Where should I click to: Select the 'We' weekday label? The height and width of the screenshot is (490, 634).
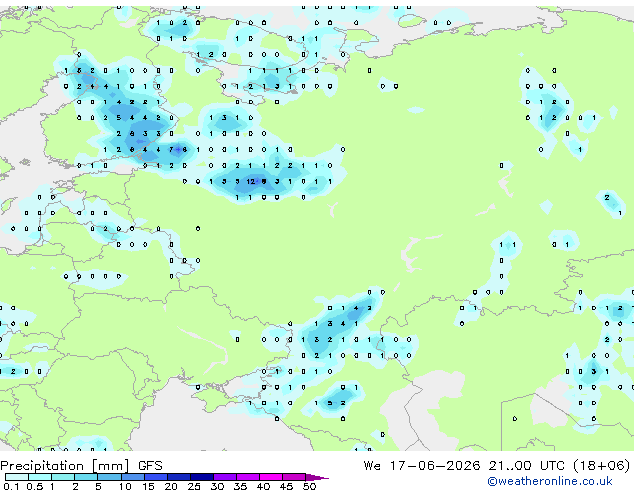[372, 466]
